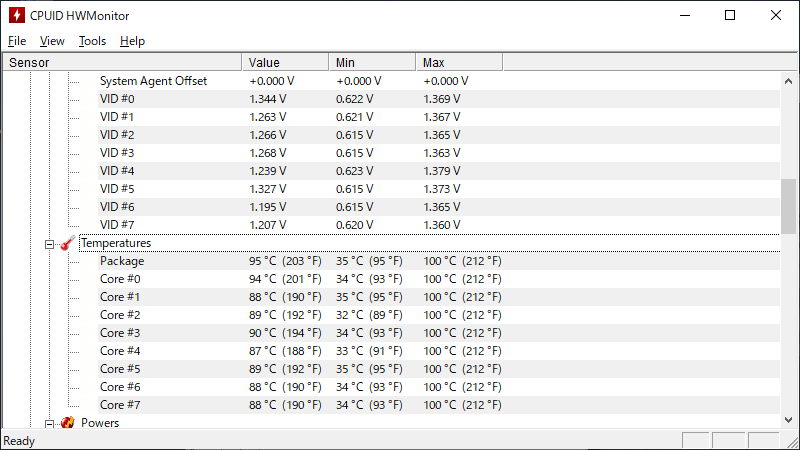Click the scroll down arrow
Viewport: 800px width, 450px height.
[x=788, y=420]
